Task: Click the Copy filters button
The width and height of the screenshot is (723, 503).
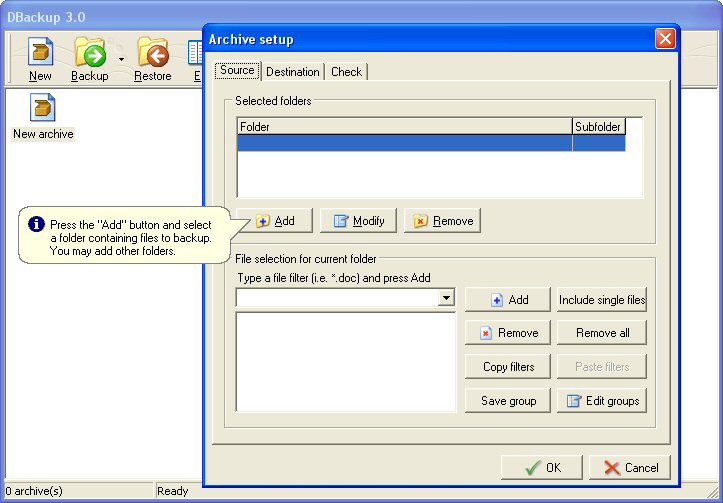Action: (508, 367)
